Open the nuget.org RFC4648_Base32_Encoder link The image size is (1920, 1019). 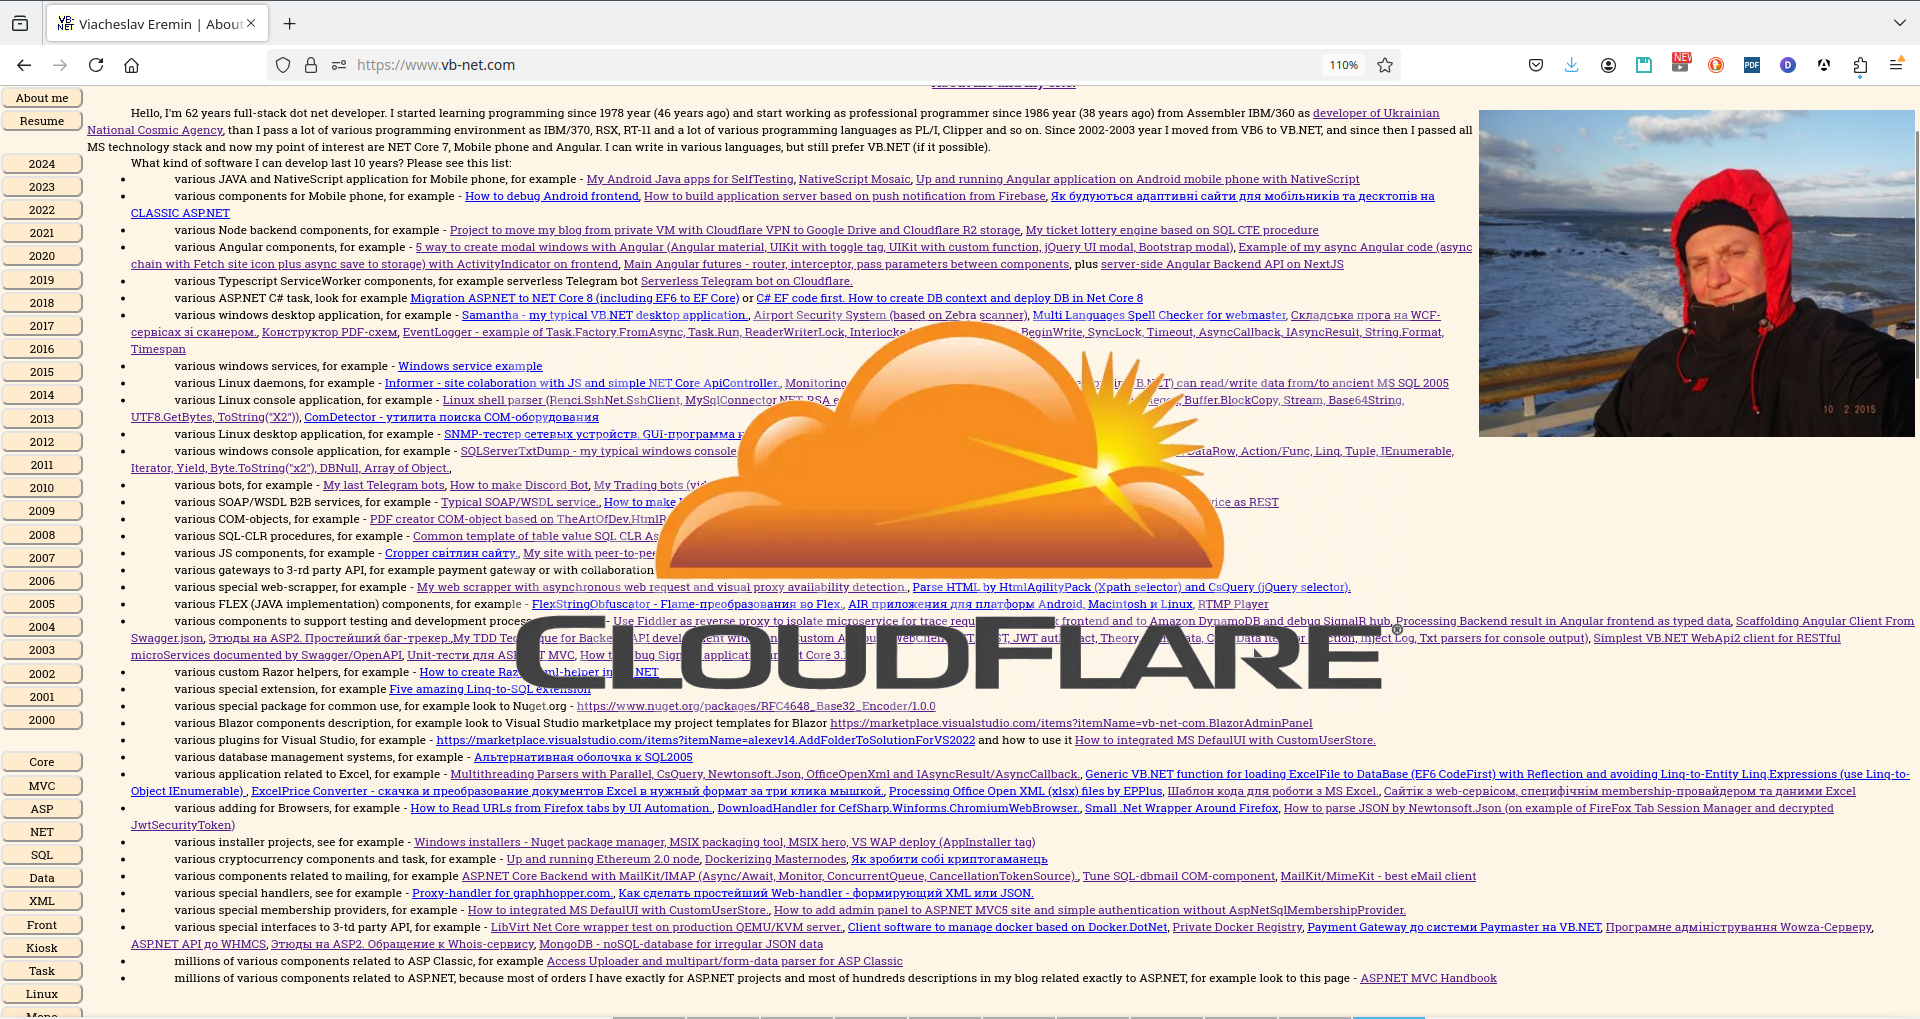pyautogui.click(x=756, y=706)
